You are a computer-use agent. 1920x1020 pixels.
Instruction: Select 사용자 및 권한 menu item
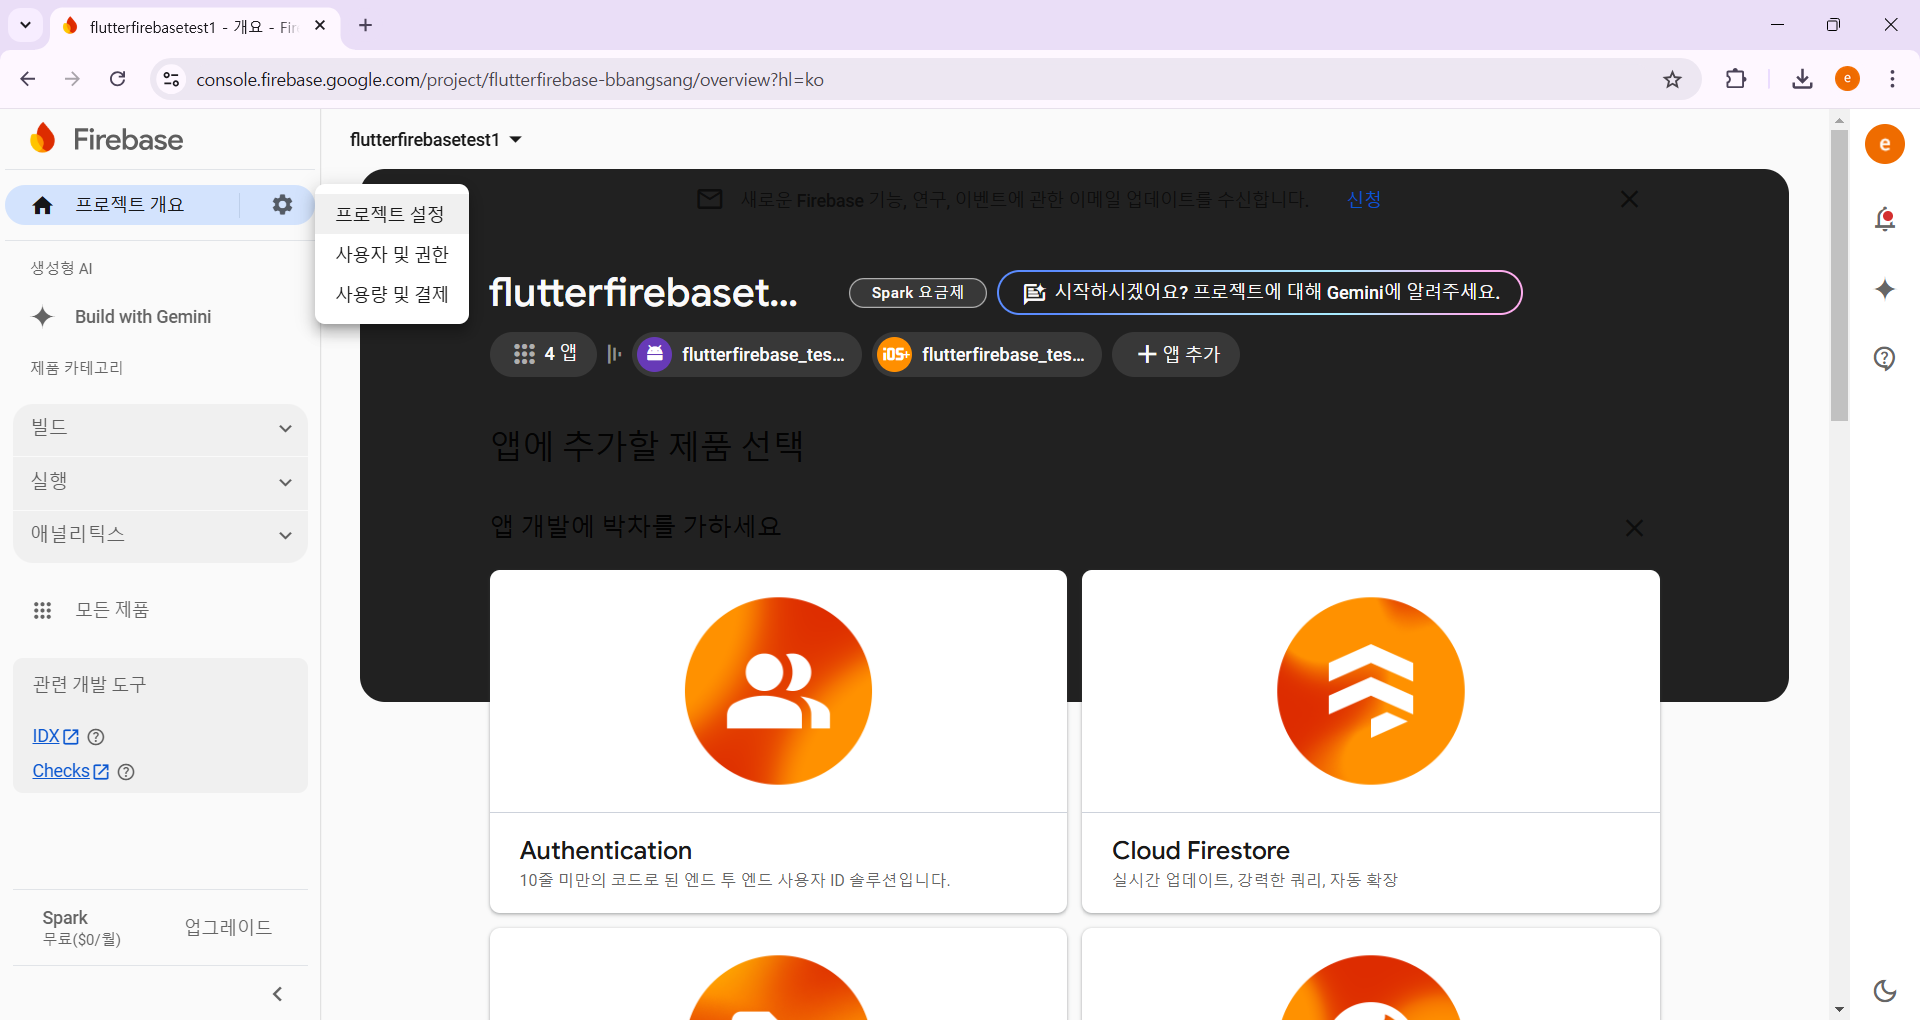coord(391,254)
